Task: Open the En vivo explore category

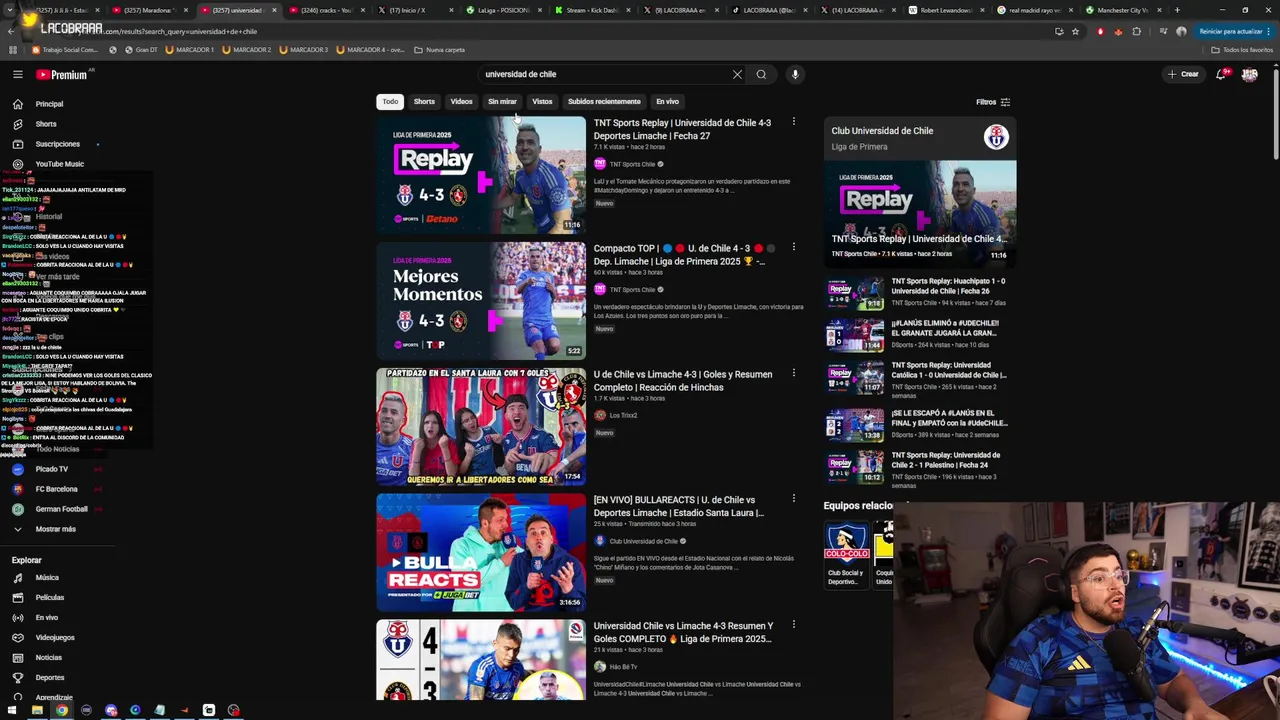Action: coord(46,618)
